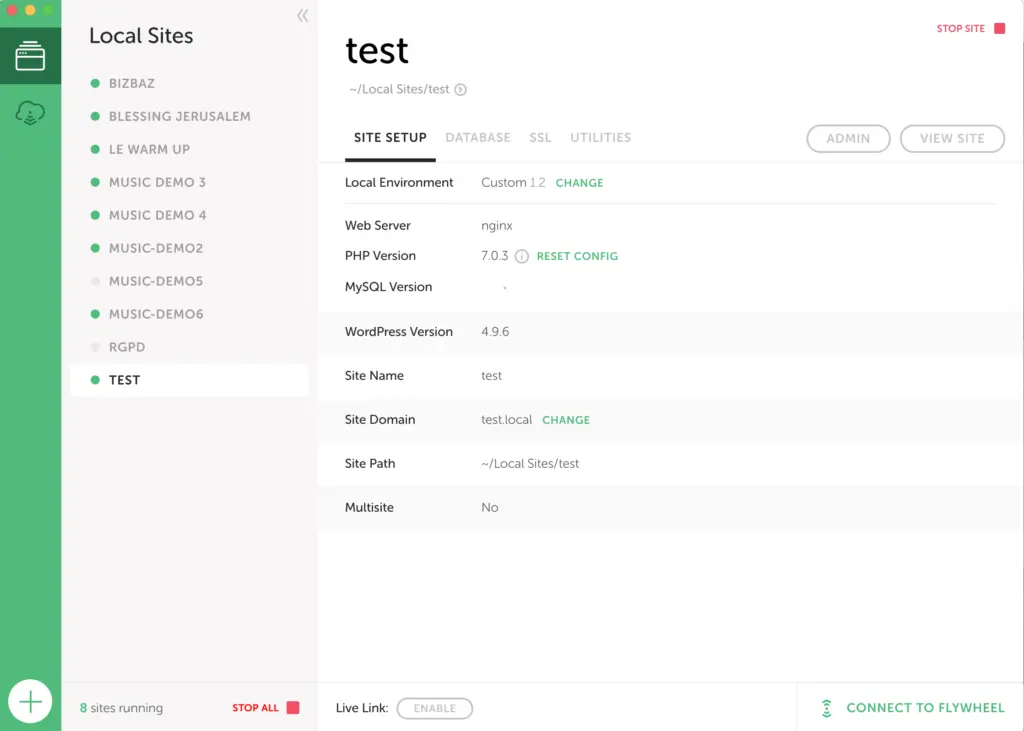Click the status dot next to RGPD
This screenshot has width=1024, height=731.
click(95, 347)
